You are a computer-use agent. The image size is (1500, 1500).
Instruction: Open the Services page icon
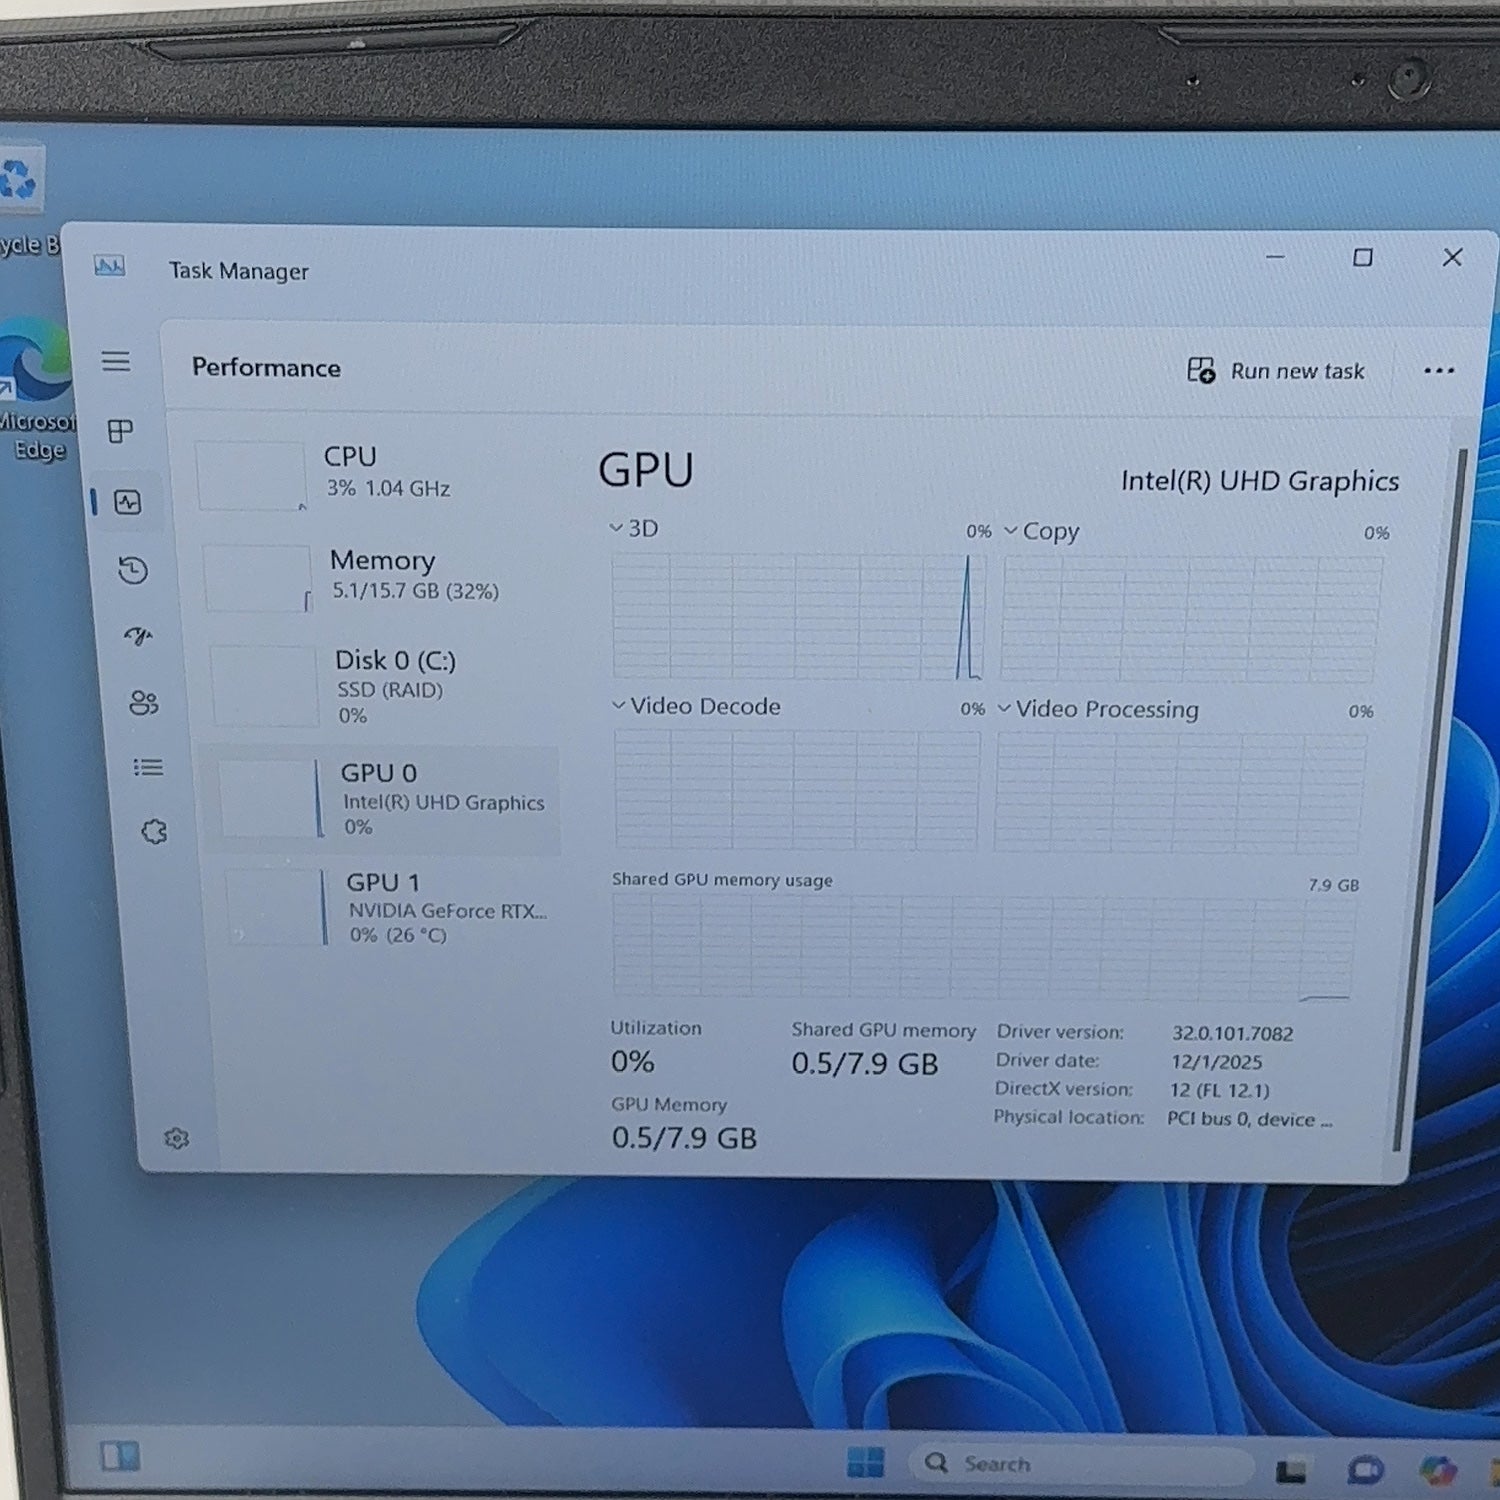pyautogui.click(x=154, y=831)
